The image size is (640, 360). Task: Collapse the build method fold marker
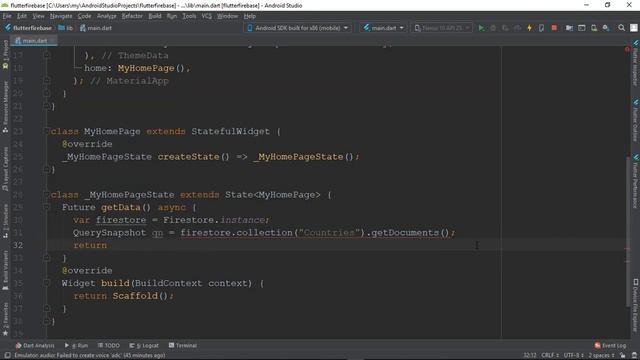click(47, 283)
